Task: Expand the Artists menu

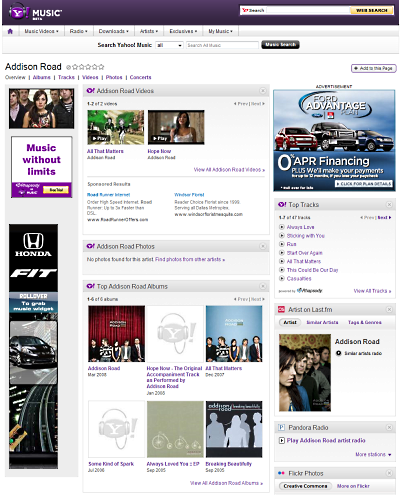Action: (149, 31)
